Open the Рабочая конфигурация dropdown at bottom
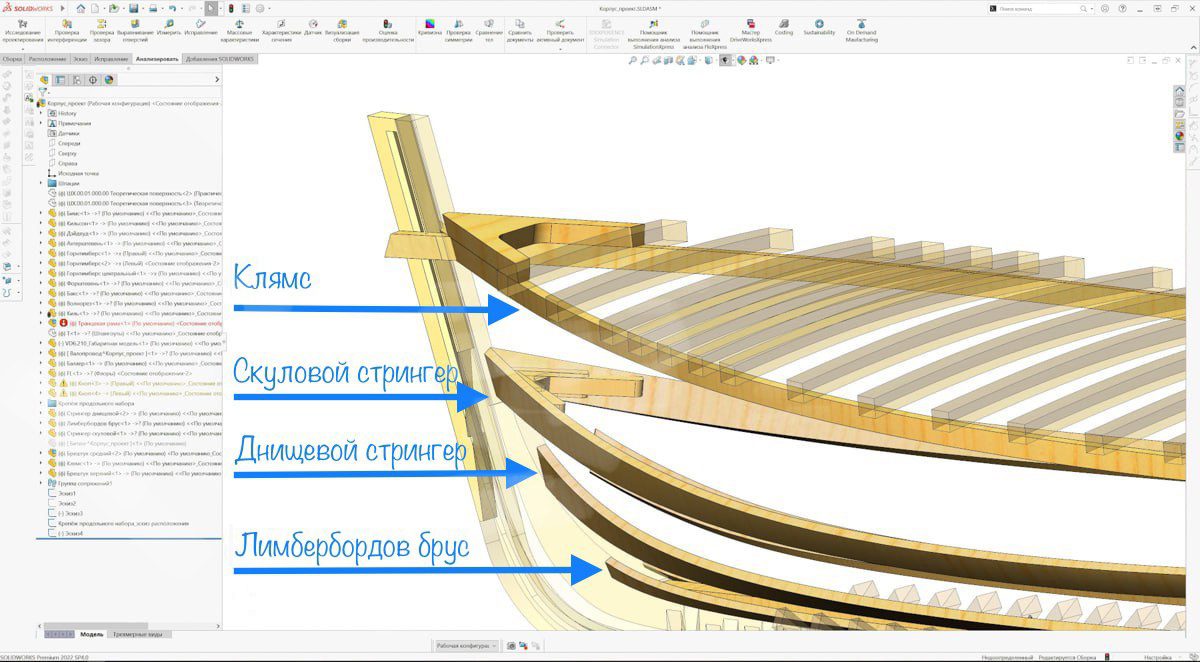Viewport: 1200px width, 662px height. tap(467, 646)
